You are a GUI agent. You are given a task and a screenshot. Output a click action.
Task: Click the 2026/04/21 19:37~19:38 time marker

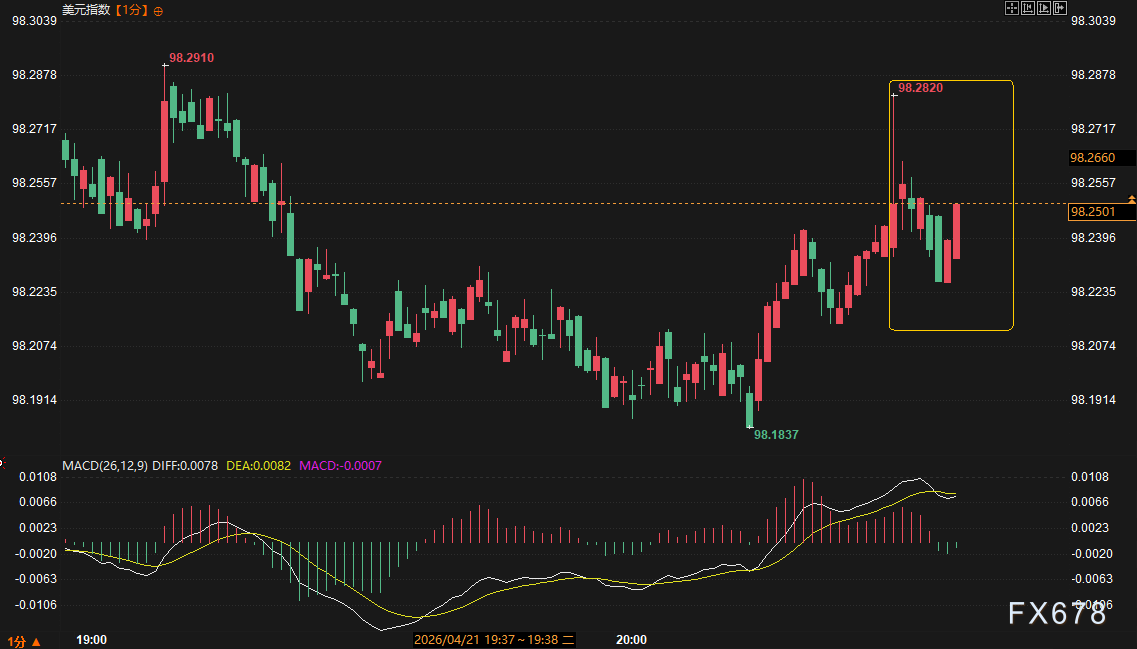pos(494,640)
